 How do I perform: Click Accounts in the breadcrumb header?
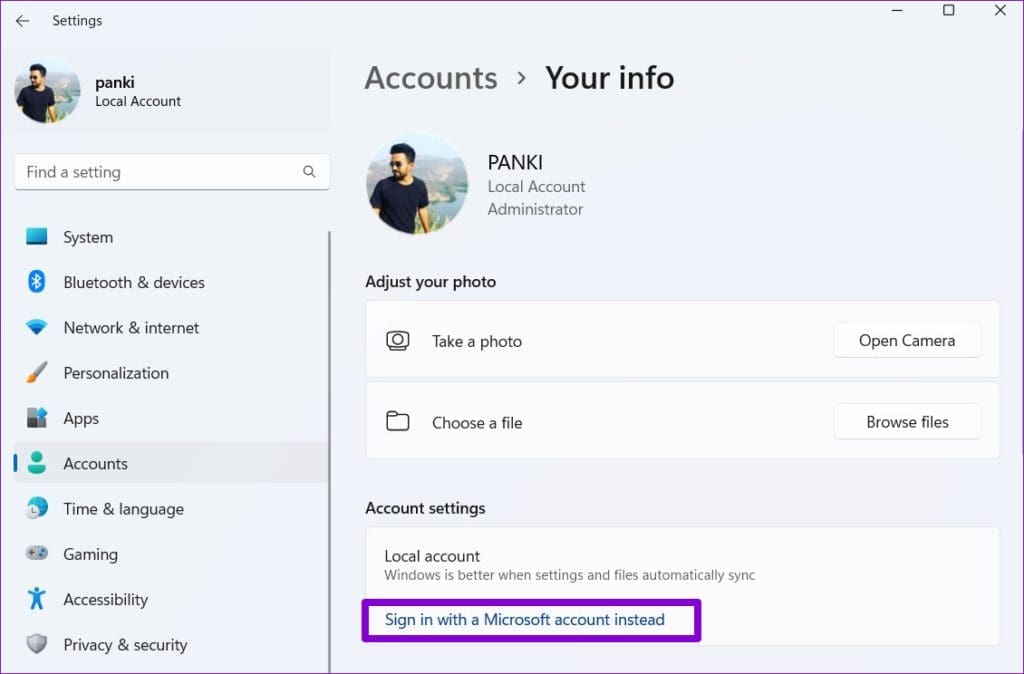pyautogui.click(x=431, y=78)
